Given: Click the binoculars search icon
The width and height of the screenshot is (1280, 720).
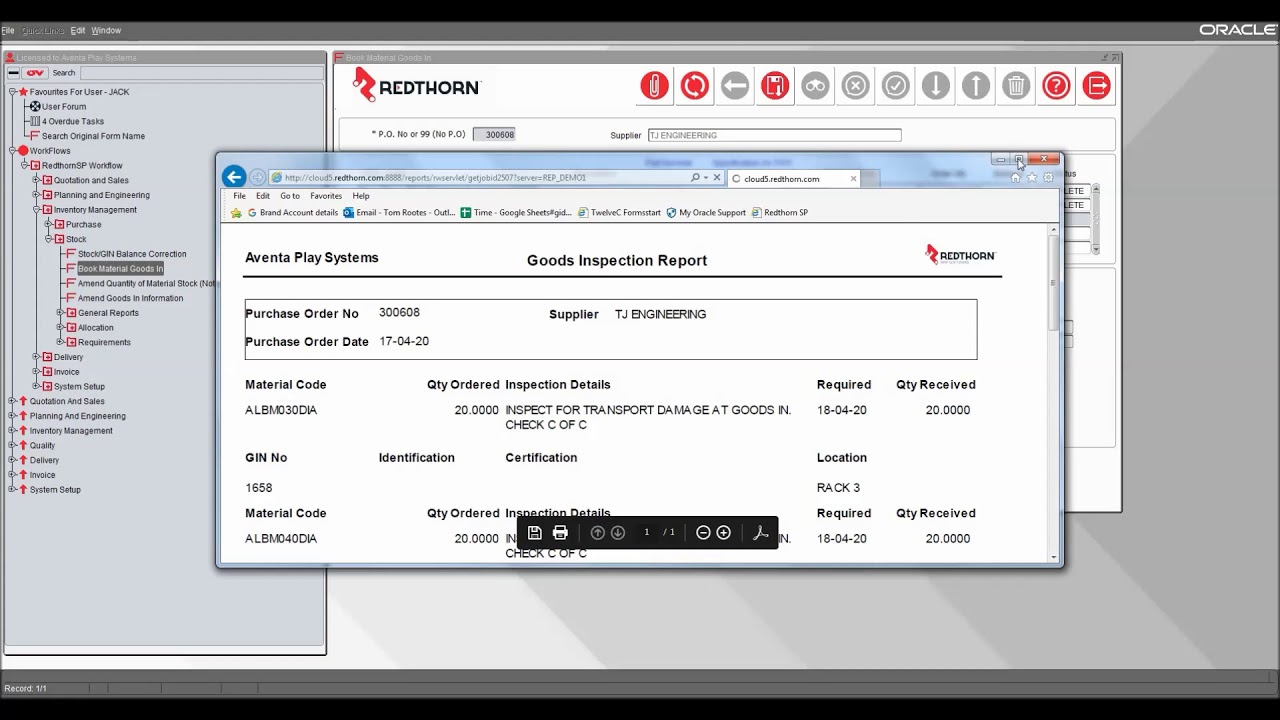Looking at the screenshot, I should pyautogui.click(x=815, y=86).
